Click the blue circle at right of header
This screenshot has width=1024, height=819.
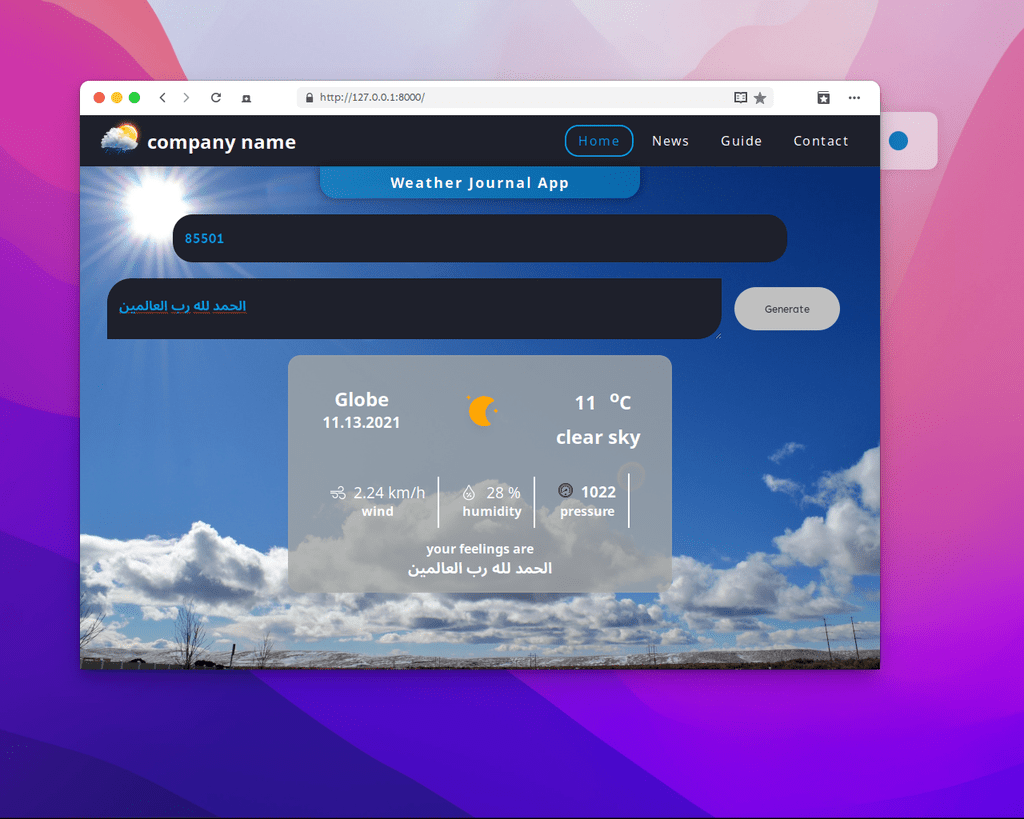(x=899, y=140)
